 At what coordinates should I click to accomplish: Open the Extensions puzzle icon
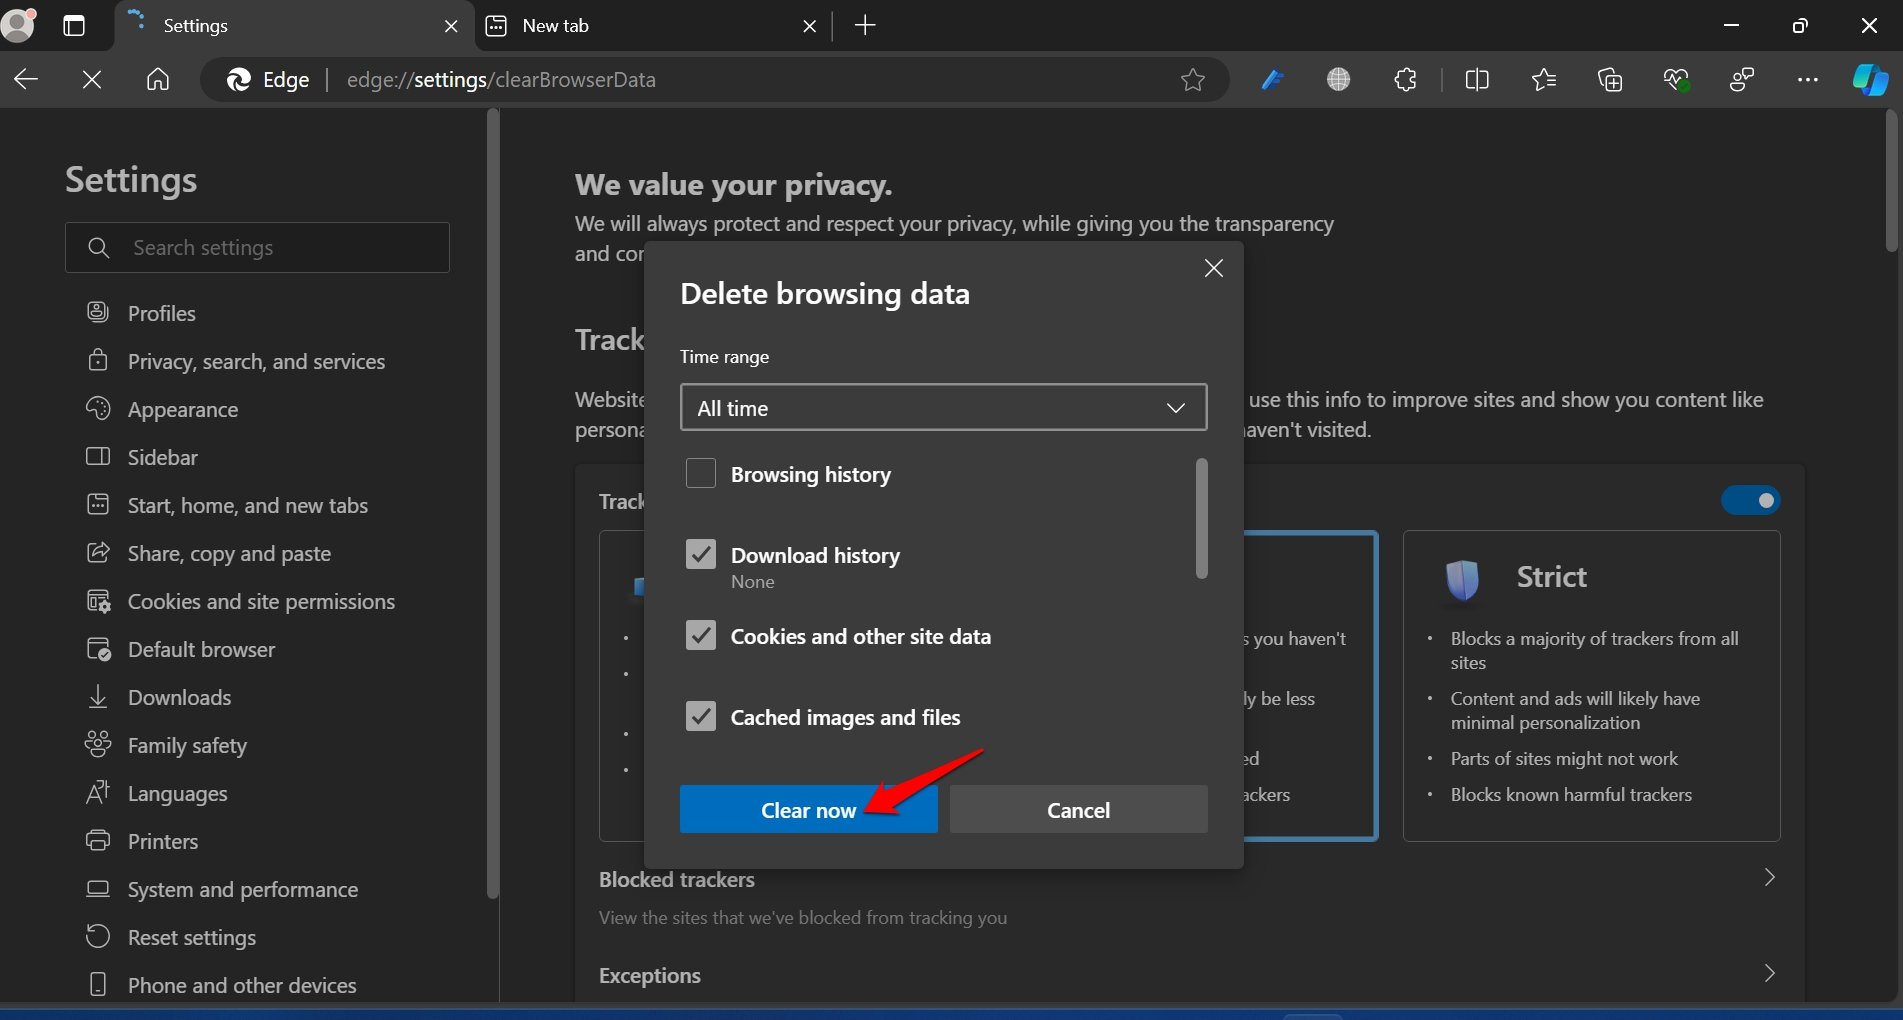[1405, 79]
